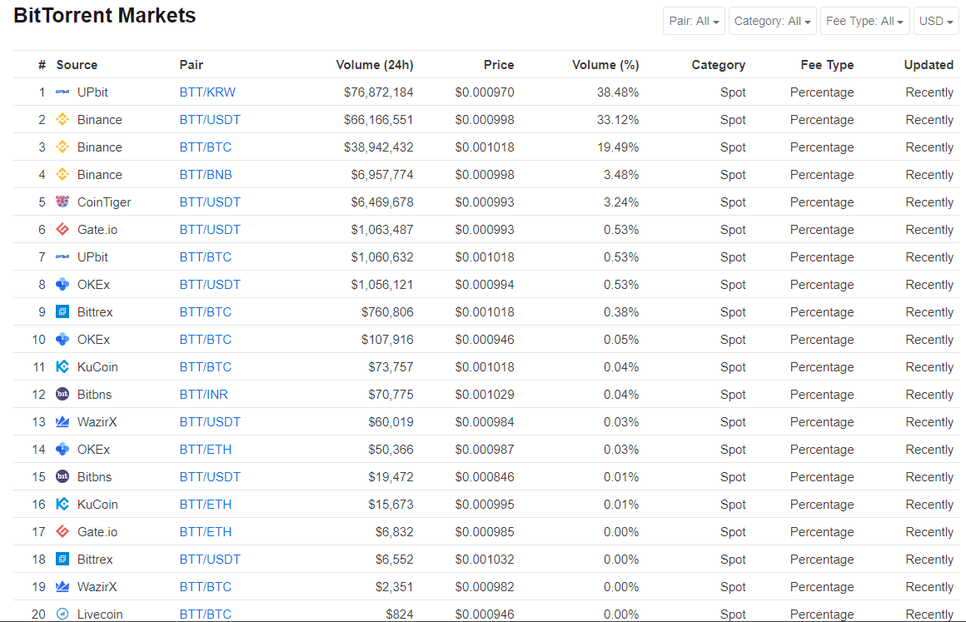966x622 pixels.
Task: Expand the Fee Type: All dropdown
Action: click(x=864, y=21)
